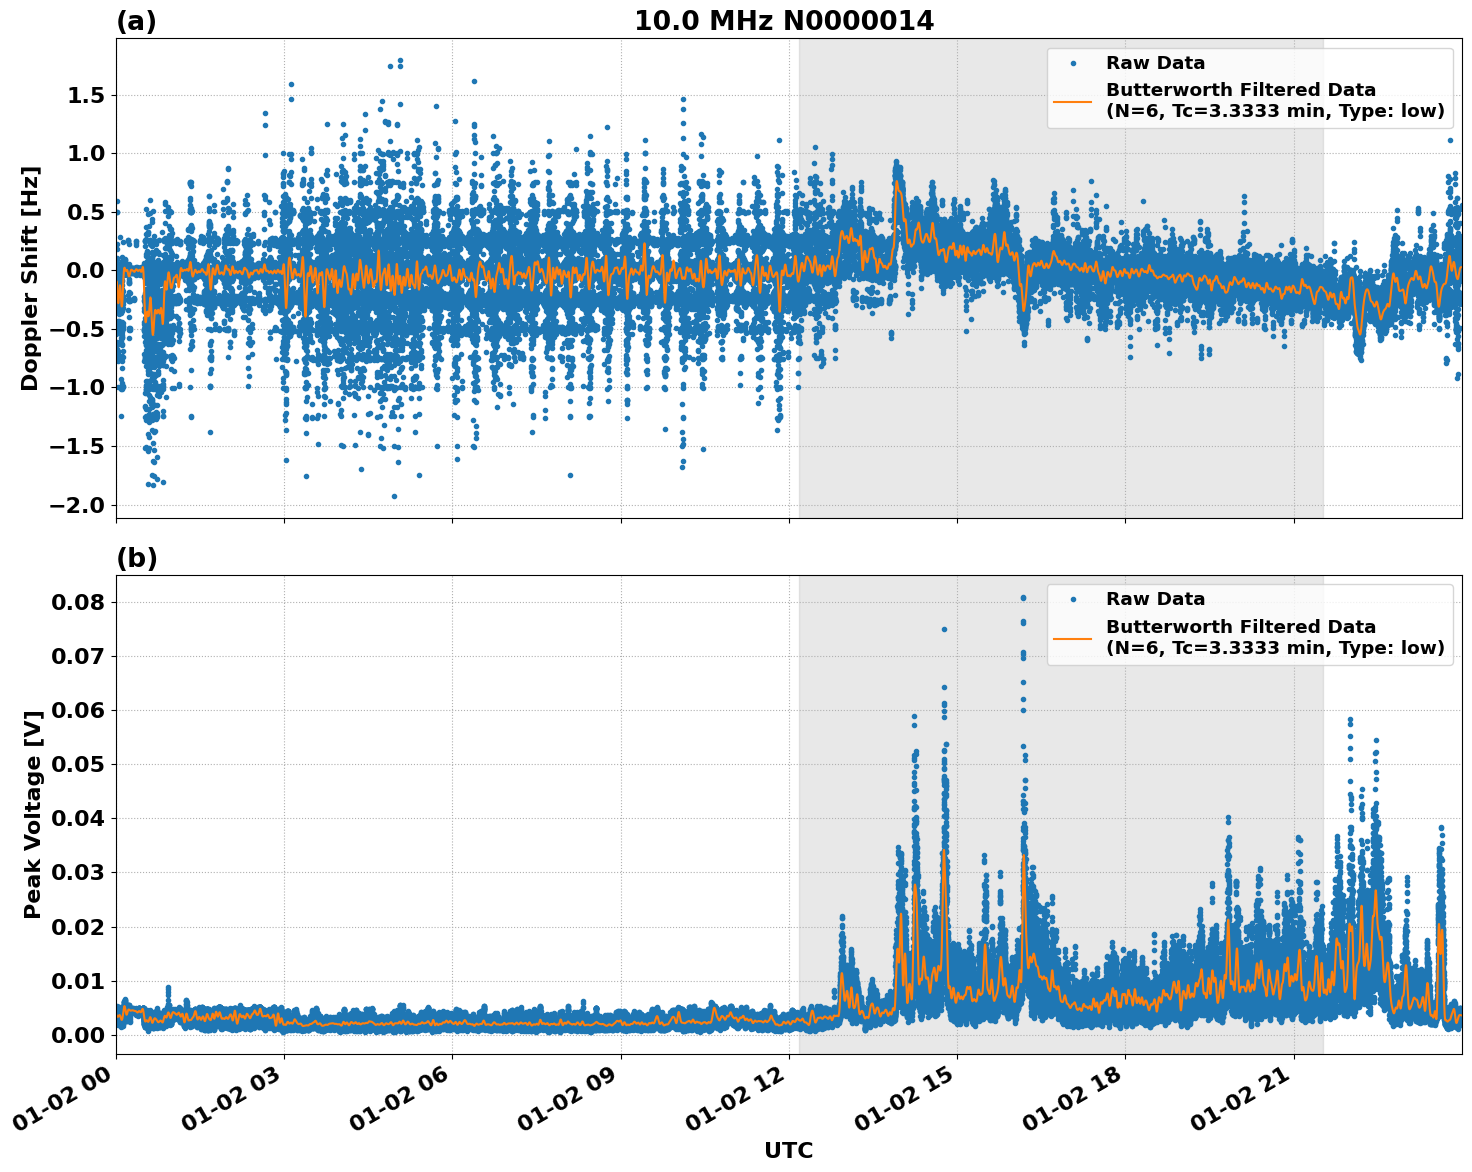The width and height of the screenshot is (1472, 1172).
Task: Click the highest Peak Voltage outlier point
Action: pos(1024,597)
